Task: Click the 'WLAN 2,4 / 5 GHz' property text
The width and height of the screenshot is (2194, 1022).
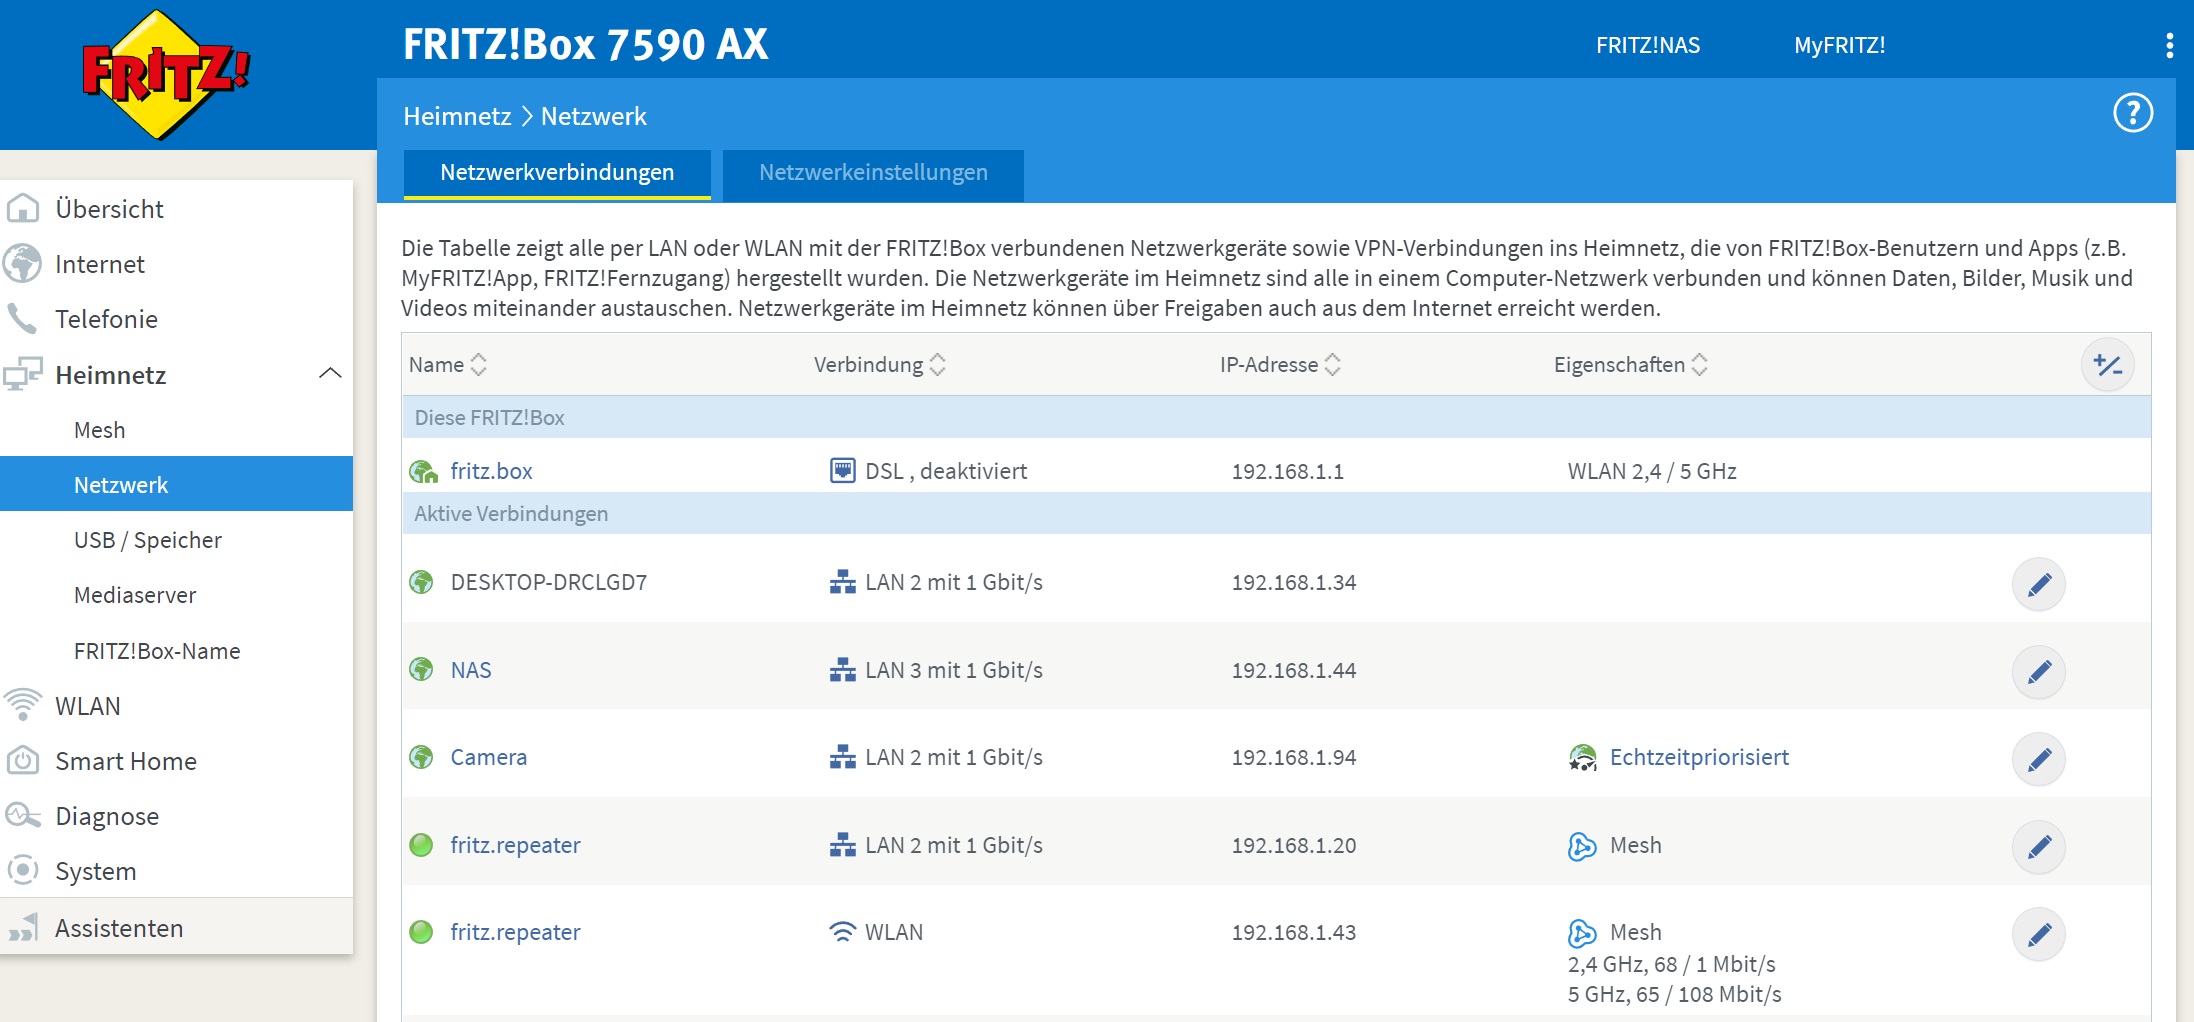Action: coord(1652,471)
